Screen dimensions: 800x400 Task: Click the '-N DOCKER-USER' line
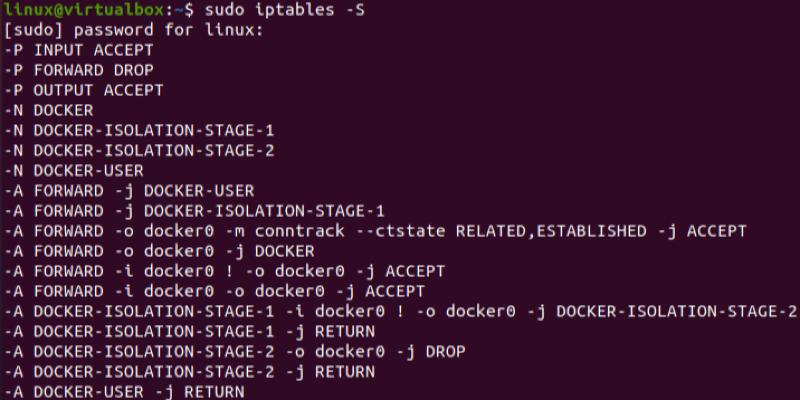[x=74, y=170]
